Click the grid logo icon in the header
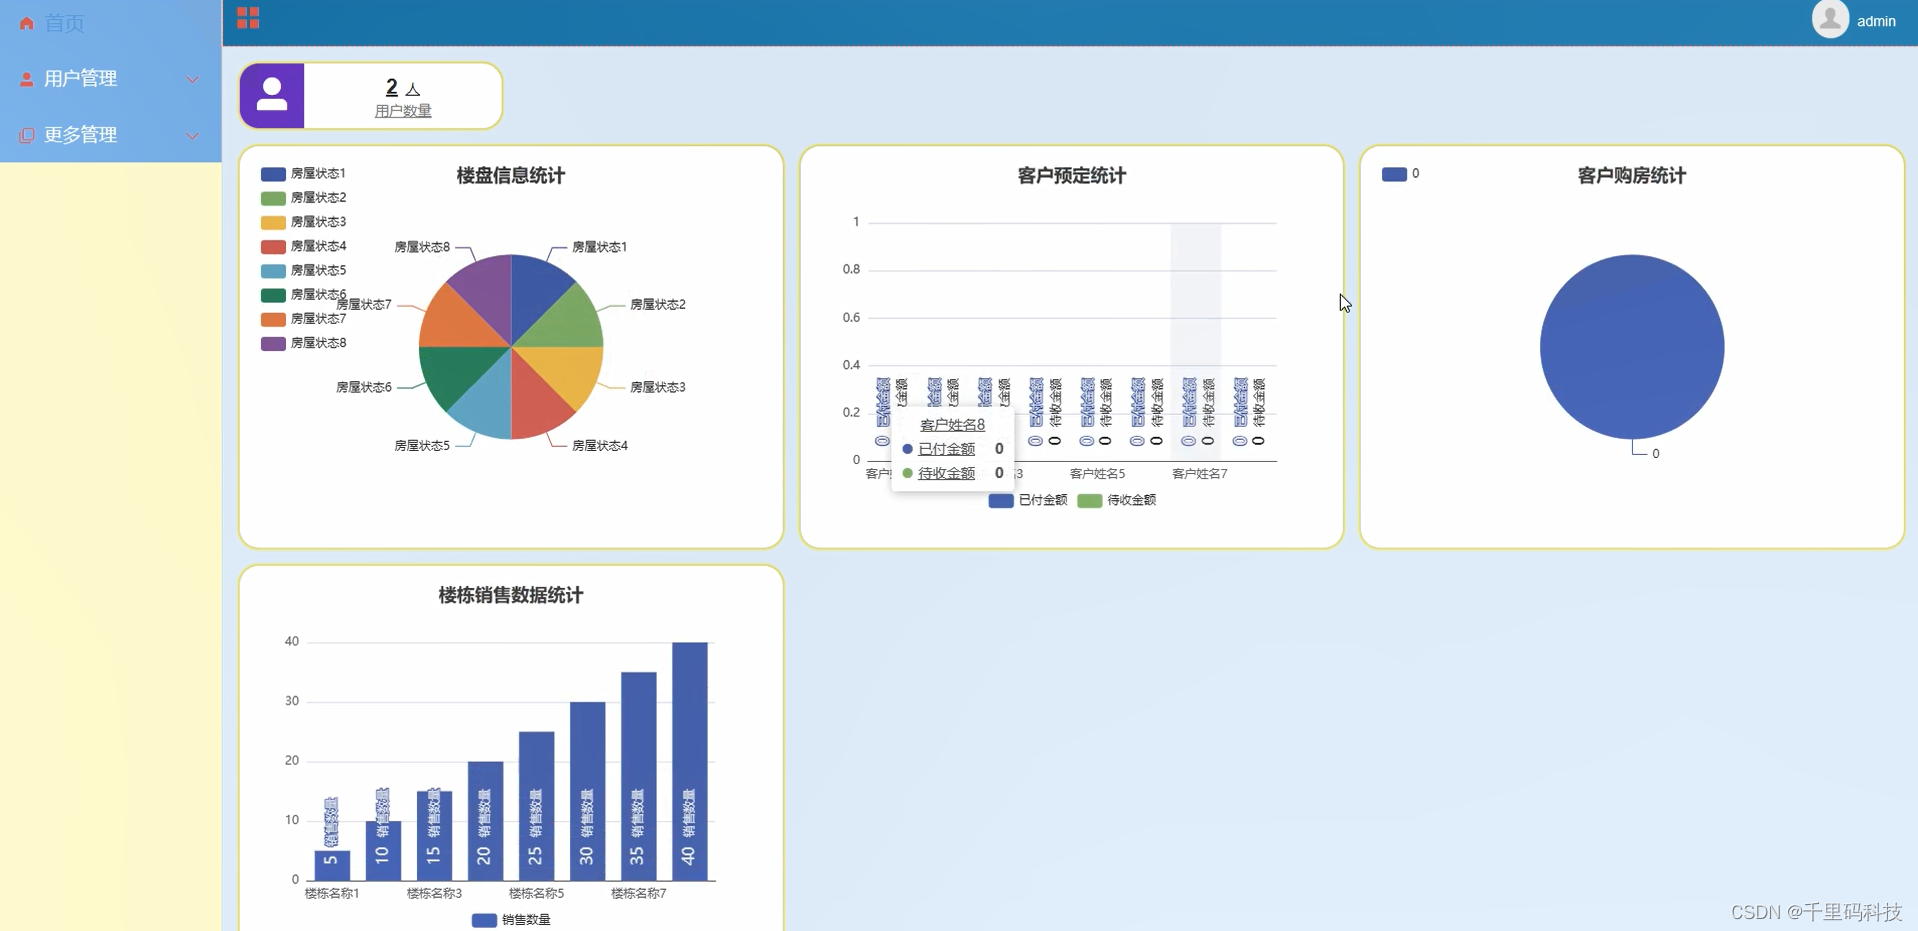Viewport: 1918px width, 931px height. coord(248,18)
